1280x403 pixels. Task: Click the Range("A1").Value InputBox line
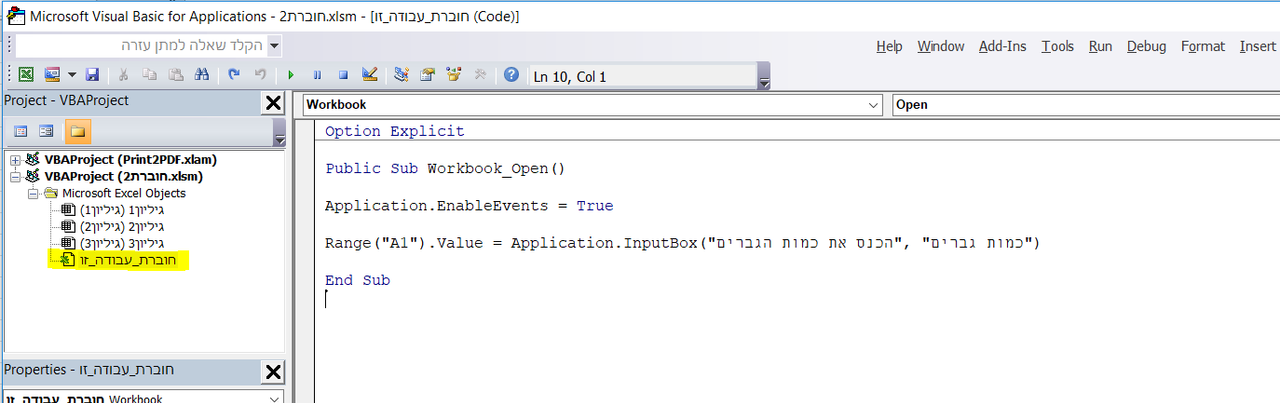(683, 243)
